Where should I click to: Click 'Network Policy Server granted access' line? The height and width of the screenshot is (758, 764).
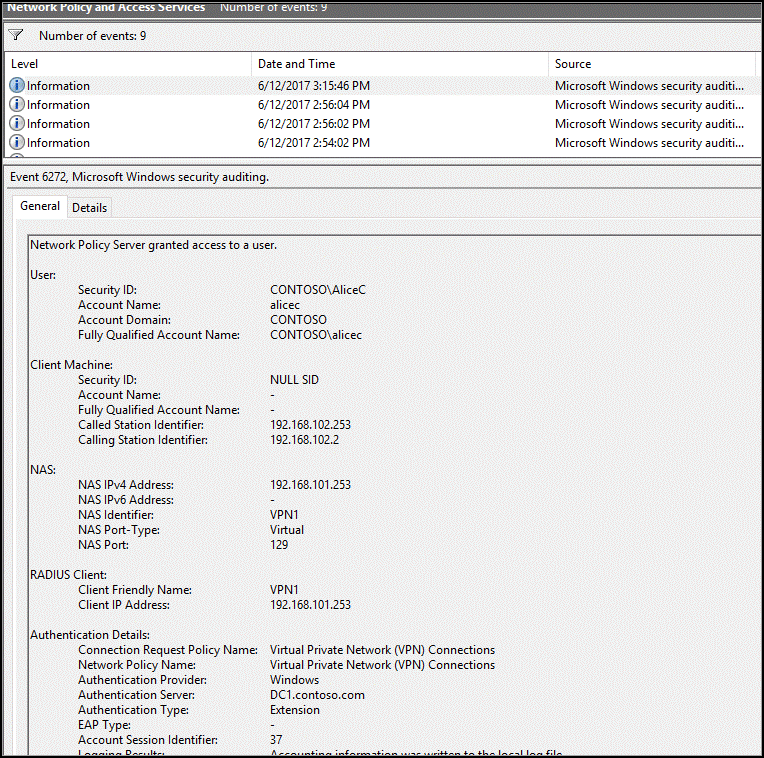point(153,245)
